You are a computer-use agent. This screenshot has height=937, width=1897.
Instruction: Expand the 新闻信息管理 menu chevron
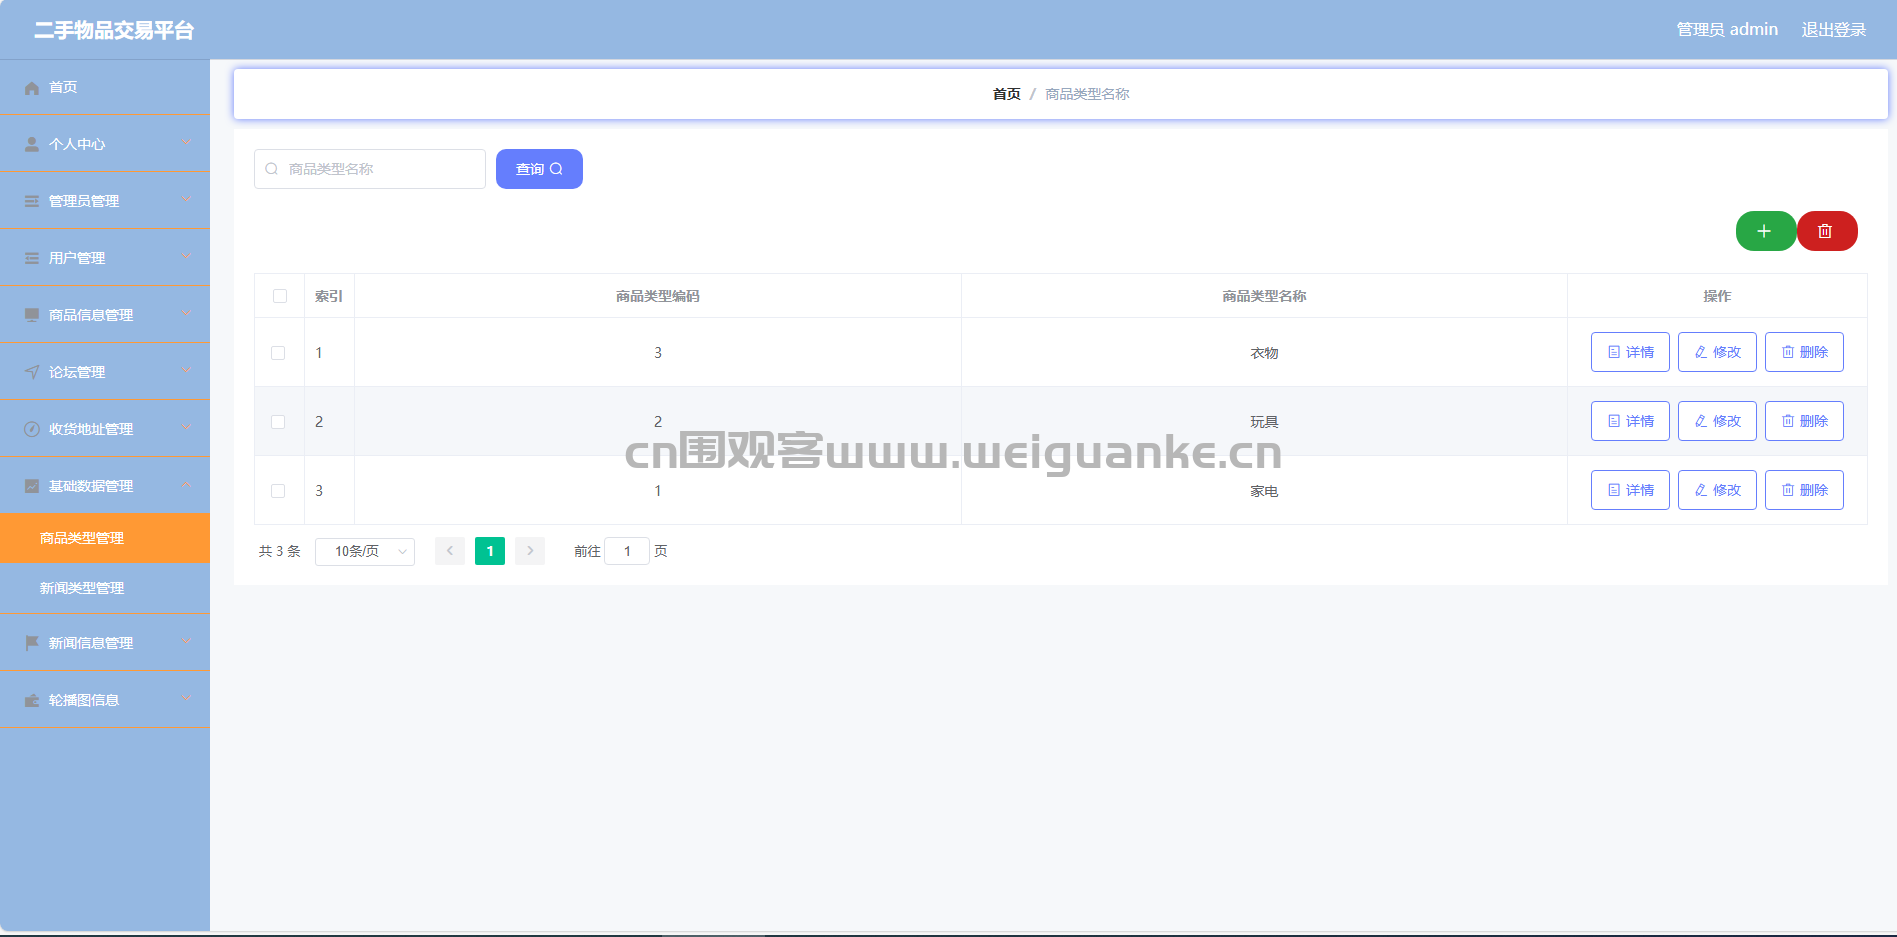click(x=186, y=642)
